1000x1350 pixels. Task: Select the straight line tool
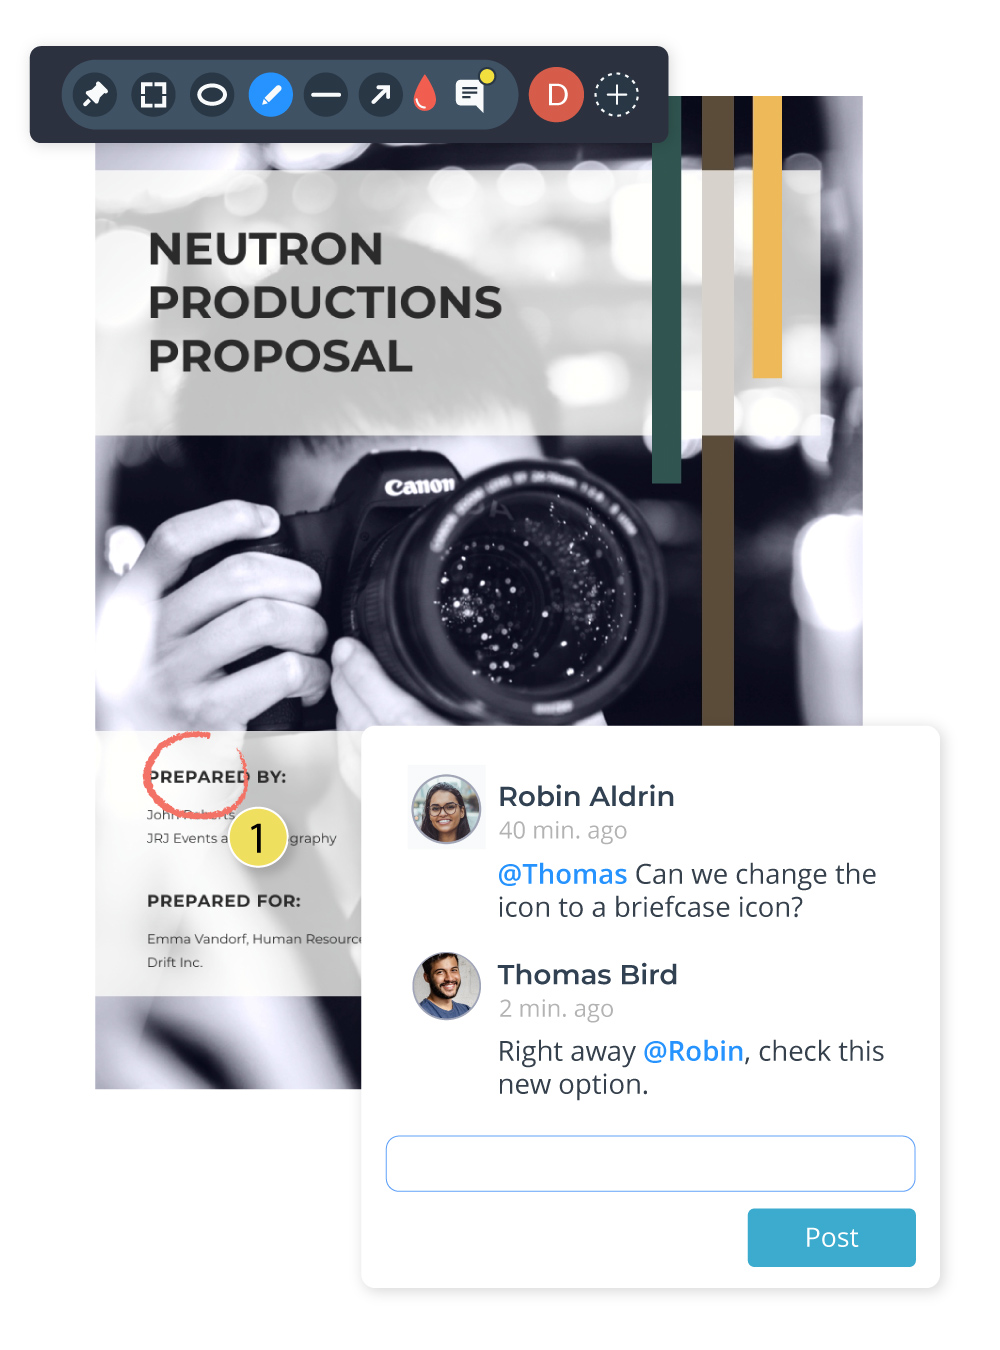[x=326, y=95]
